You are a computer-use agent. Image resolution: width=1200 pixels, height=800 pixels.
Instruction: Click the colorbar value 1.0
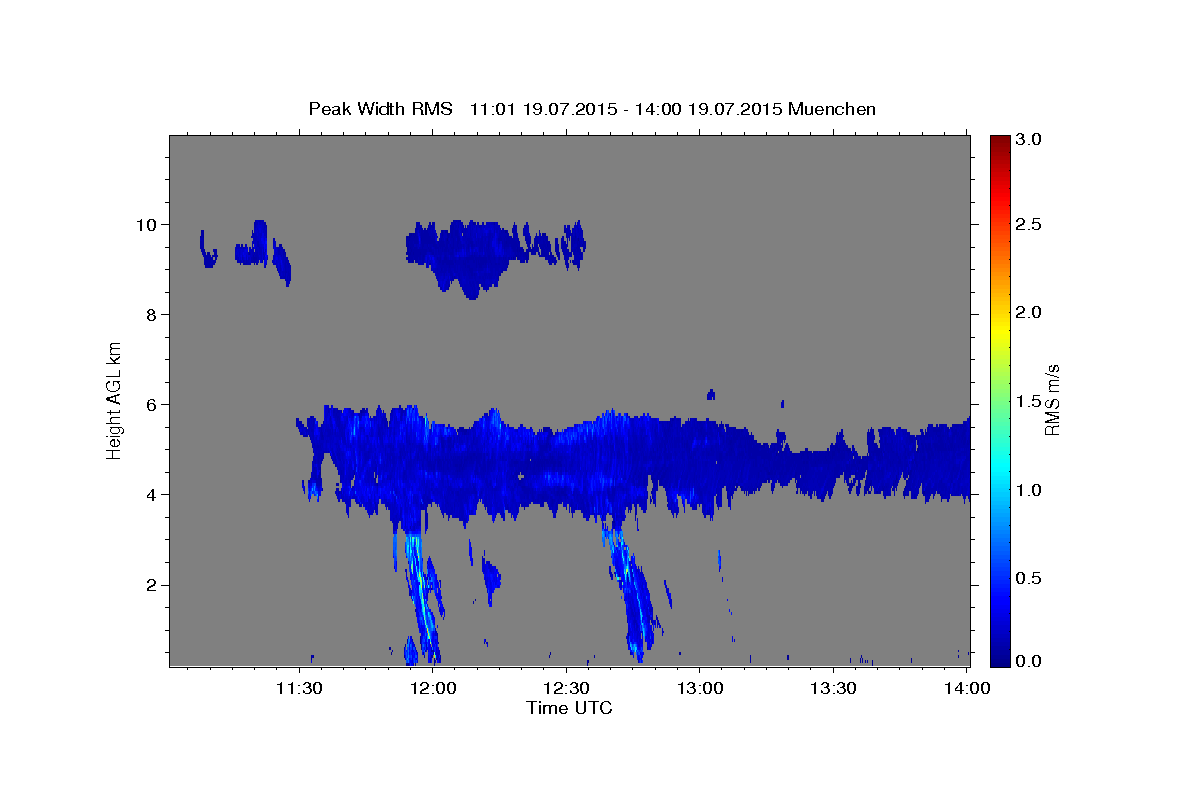click(1029, 490)
